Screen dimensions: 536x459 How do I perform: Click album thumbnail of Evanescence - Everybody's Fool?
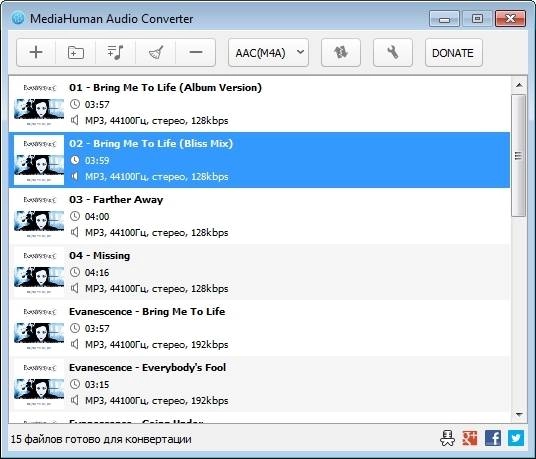coord(39,384)
